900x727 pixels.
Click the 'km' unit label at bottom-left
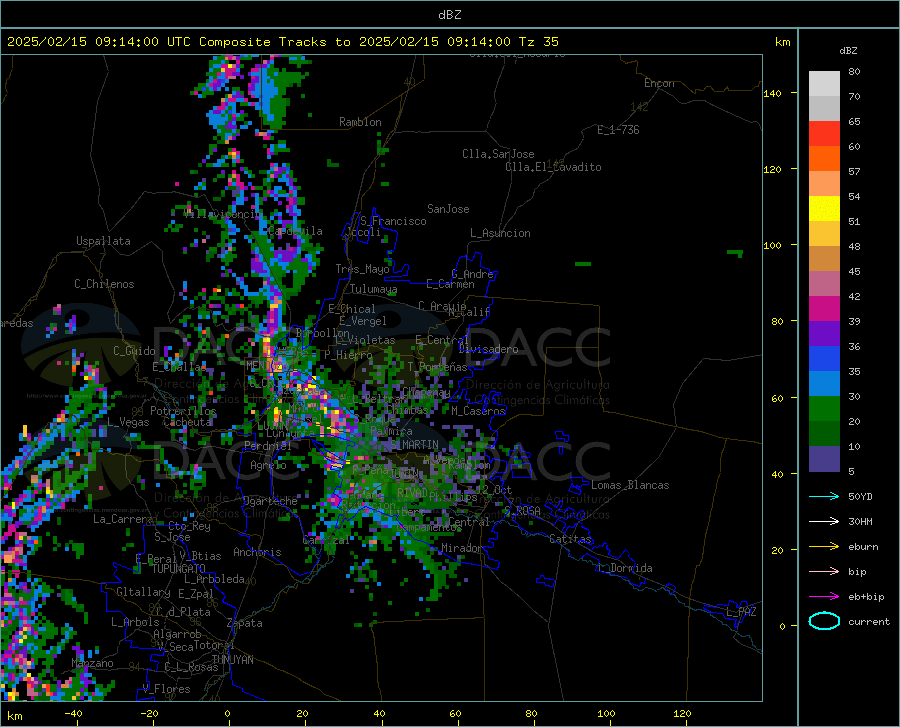[14, 716]
